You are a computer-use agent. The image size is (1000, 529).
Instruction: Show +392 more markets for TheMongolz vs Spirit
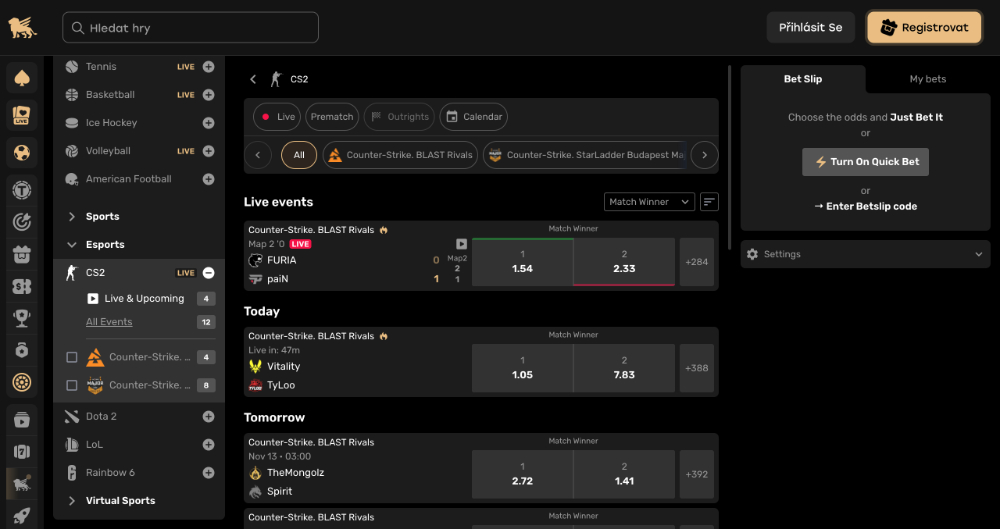coord(696,474)
